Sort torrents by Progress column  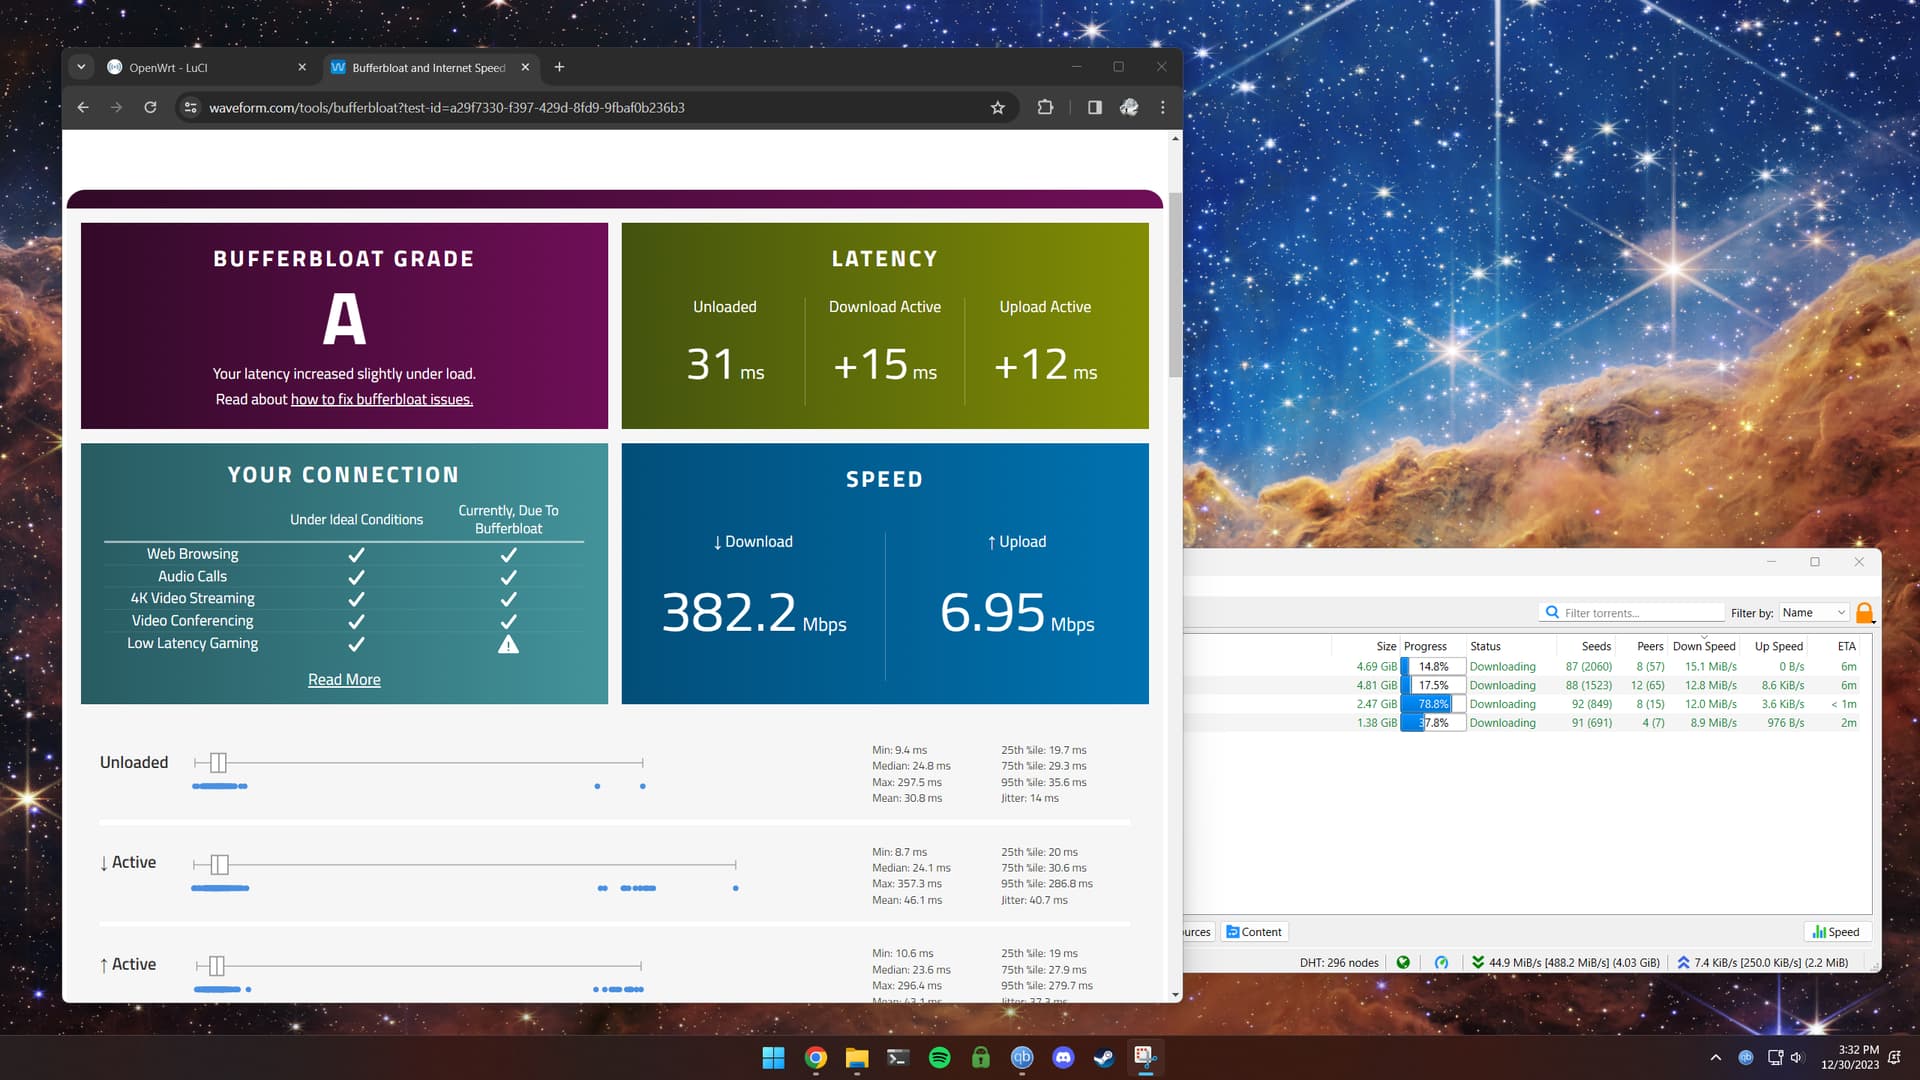(1425, 646)
